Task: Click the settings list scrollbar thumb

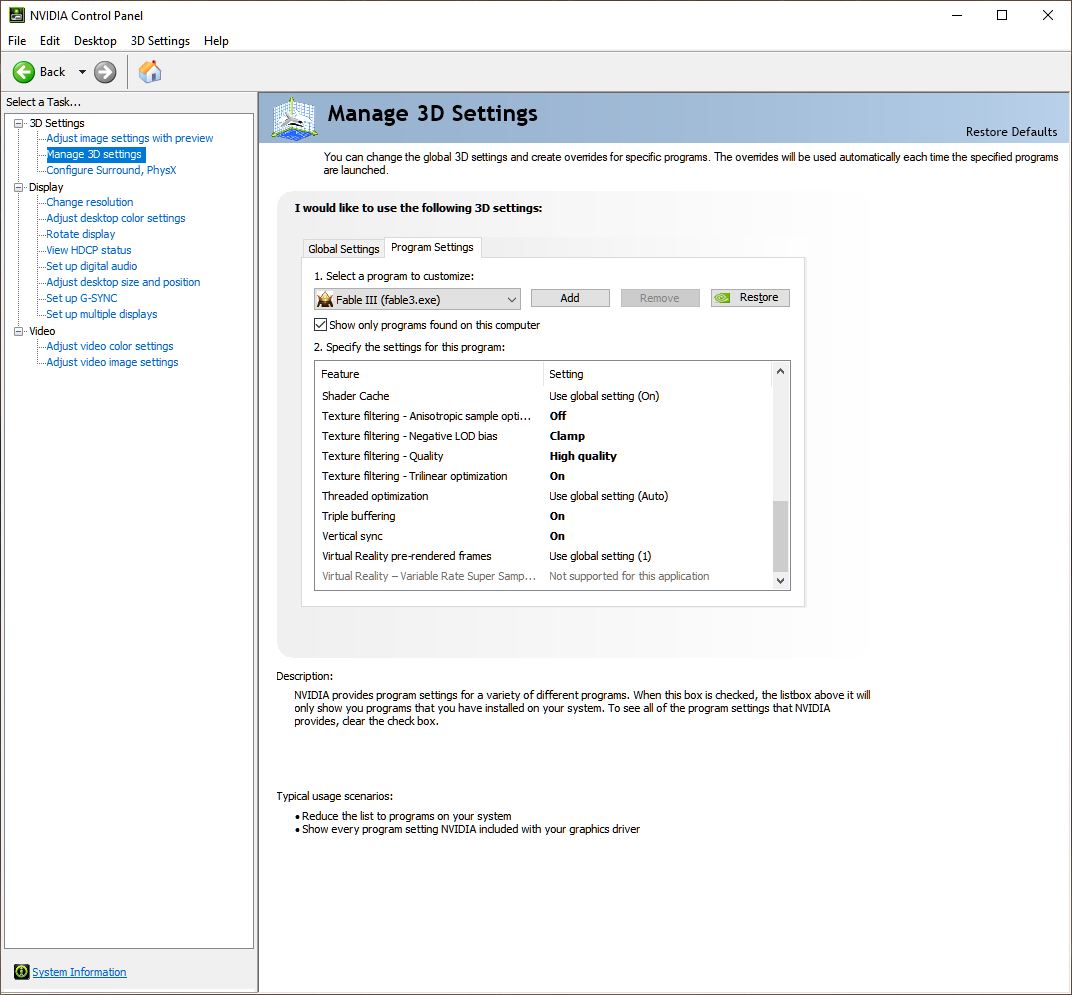Action: pos(780,536)
